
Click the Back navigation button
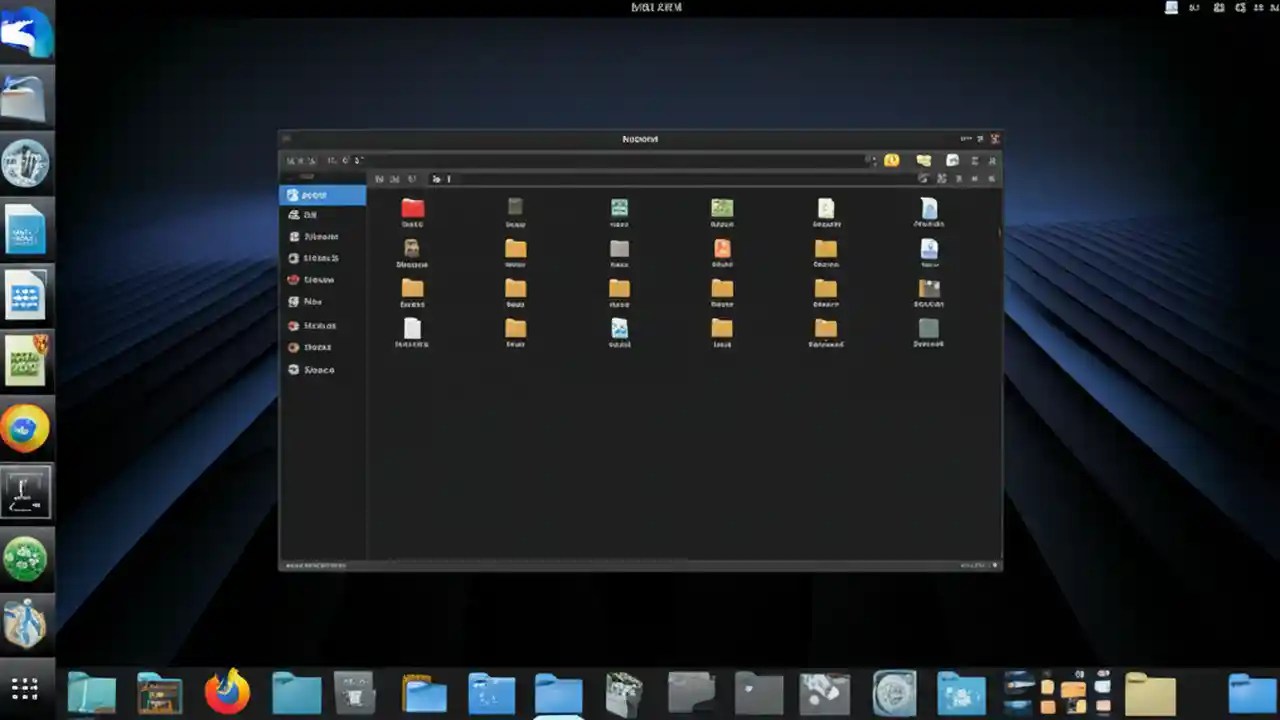(x=290, y=160)
